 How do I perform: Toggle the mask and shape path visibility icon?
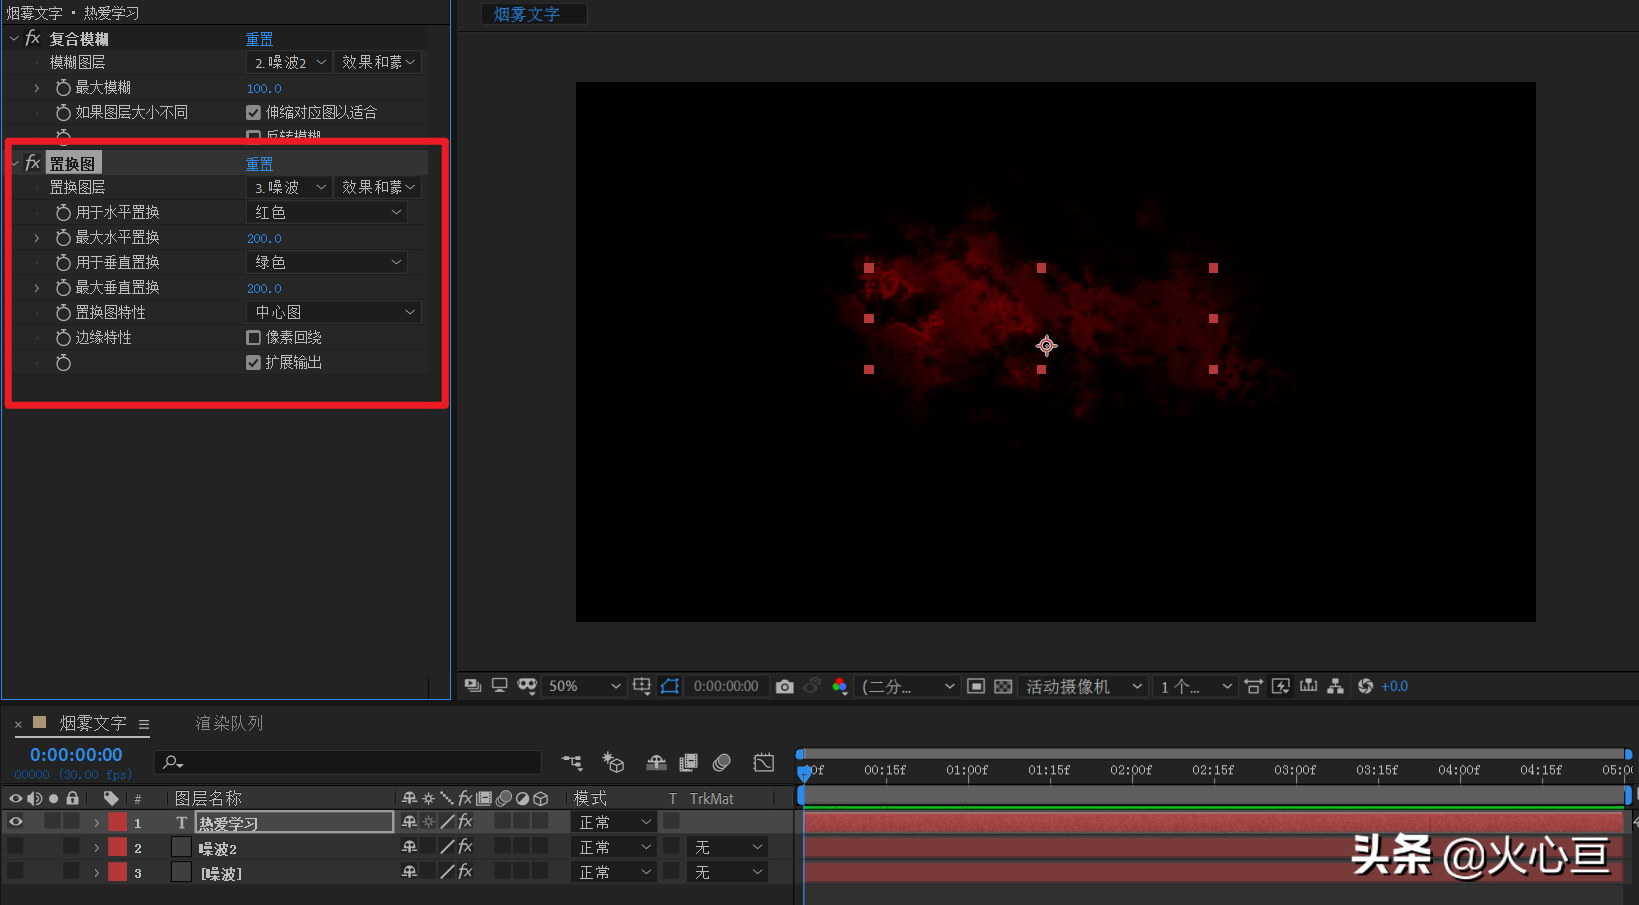click(x=670, y=686)
